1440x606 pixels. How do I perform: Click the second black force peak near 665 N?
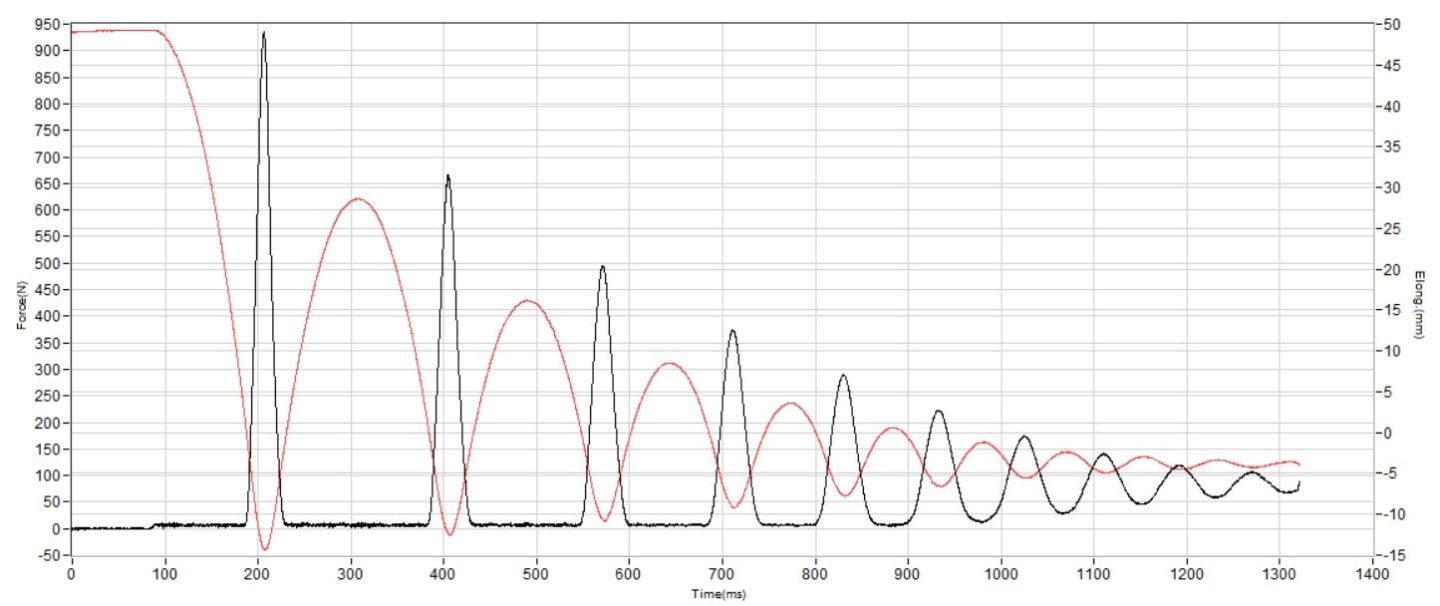click(447, 176)
